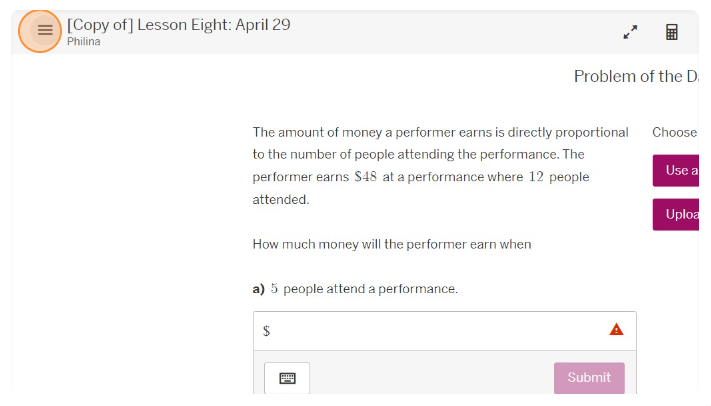Submit the answer for part a
The image size is (711, 406).
pyautogui.click(x=589, y=378)
